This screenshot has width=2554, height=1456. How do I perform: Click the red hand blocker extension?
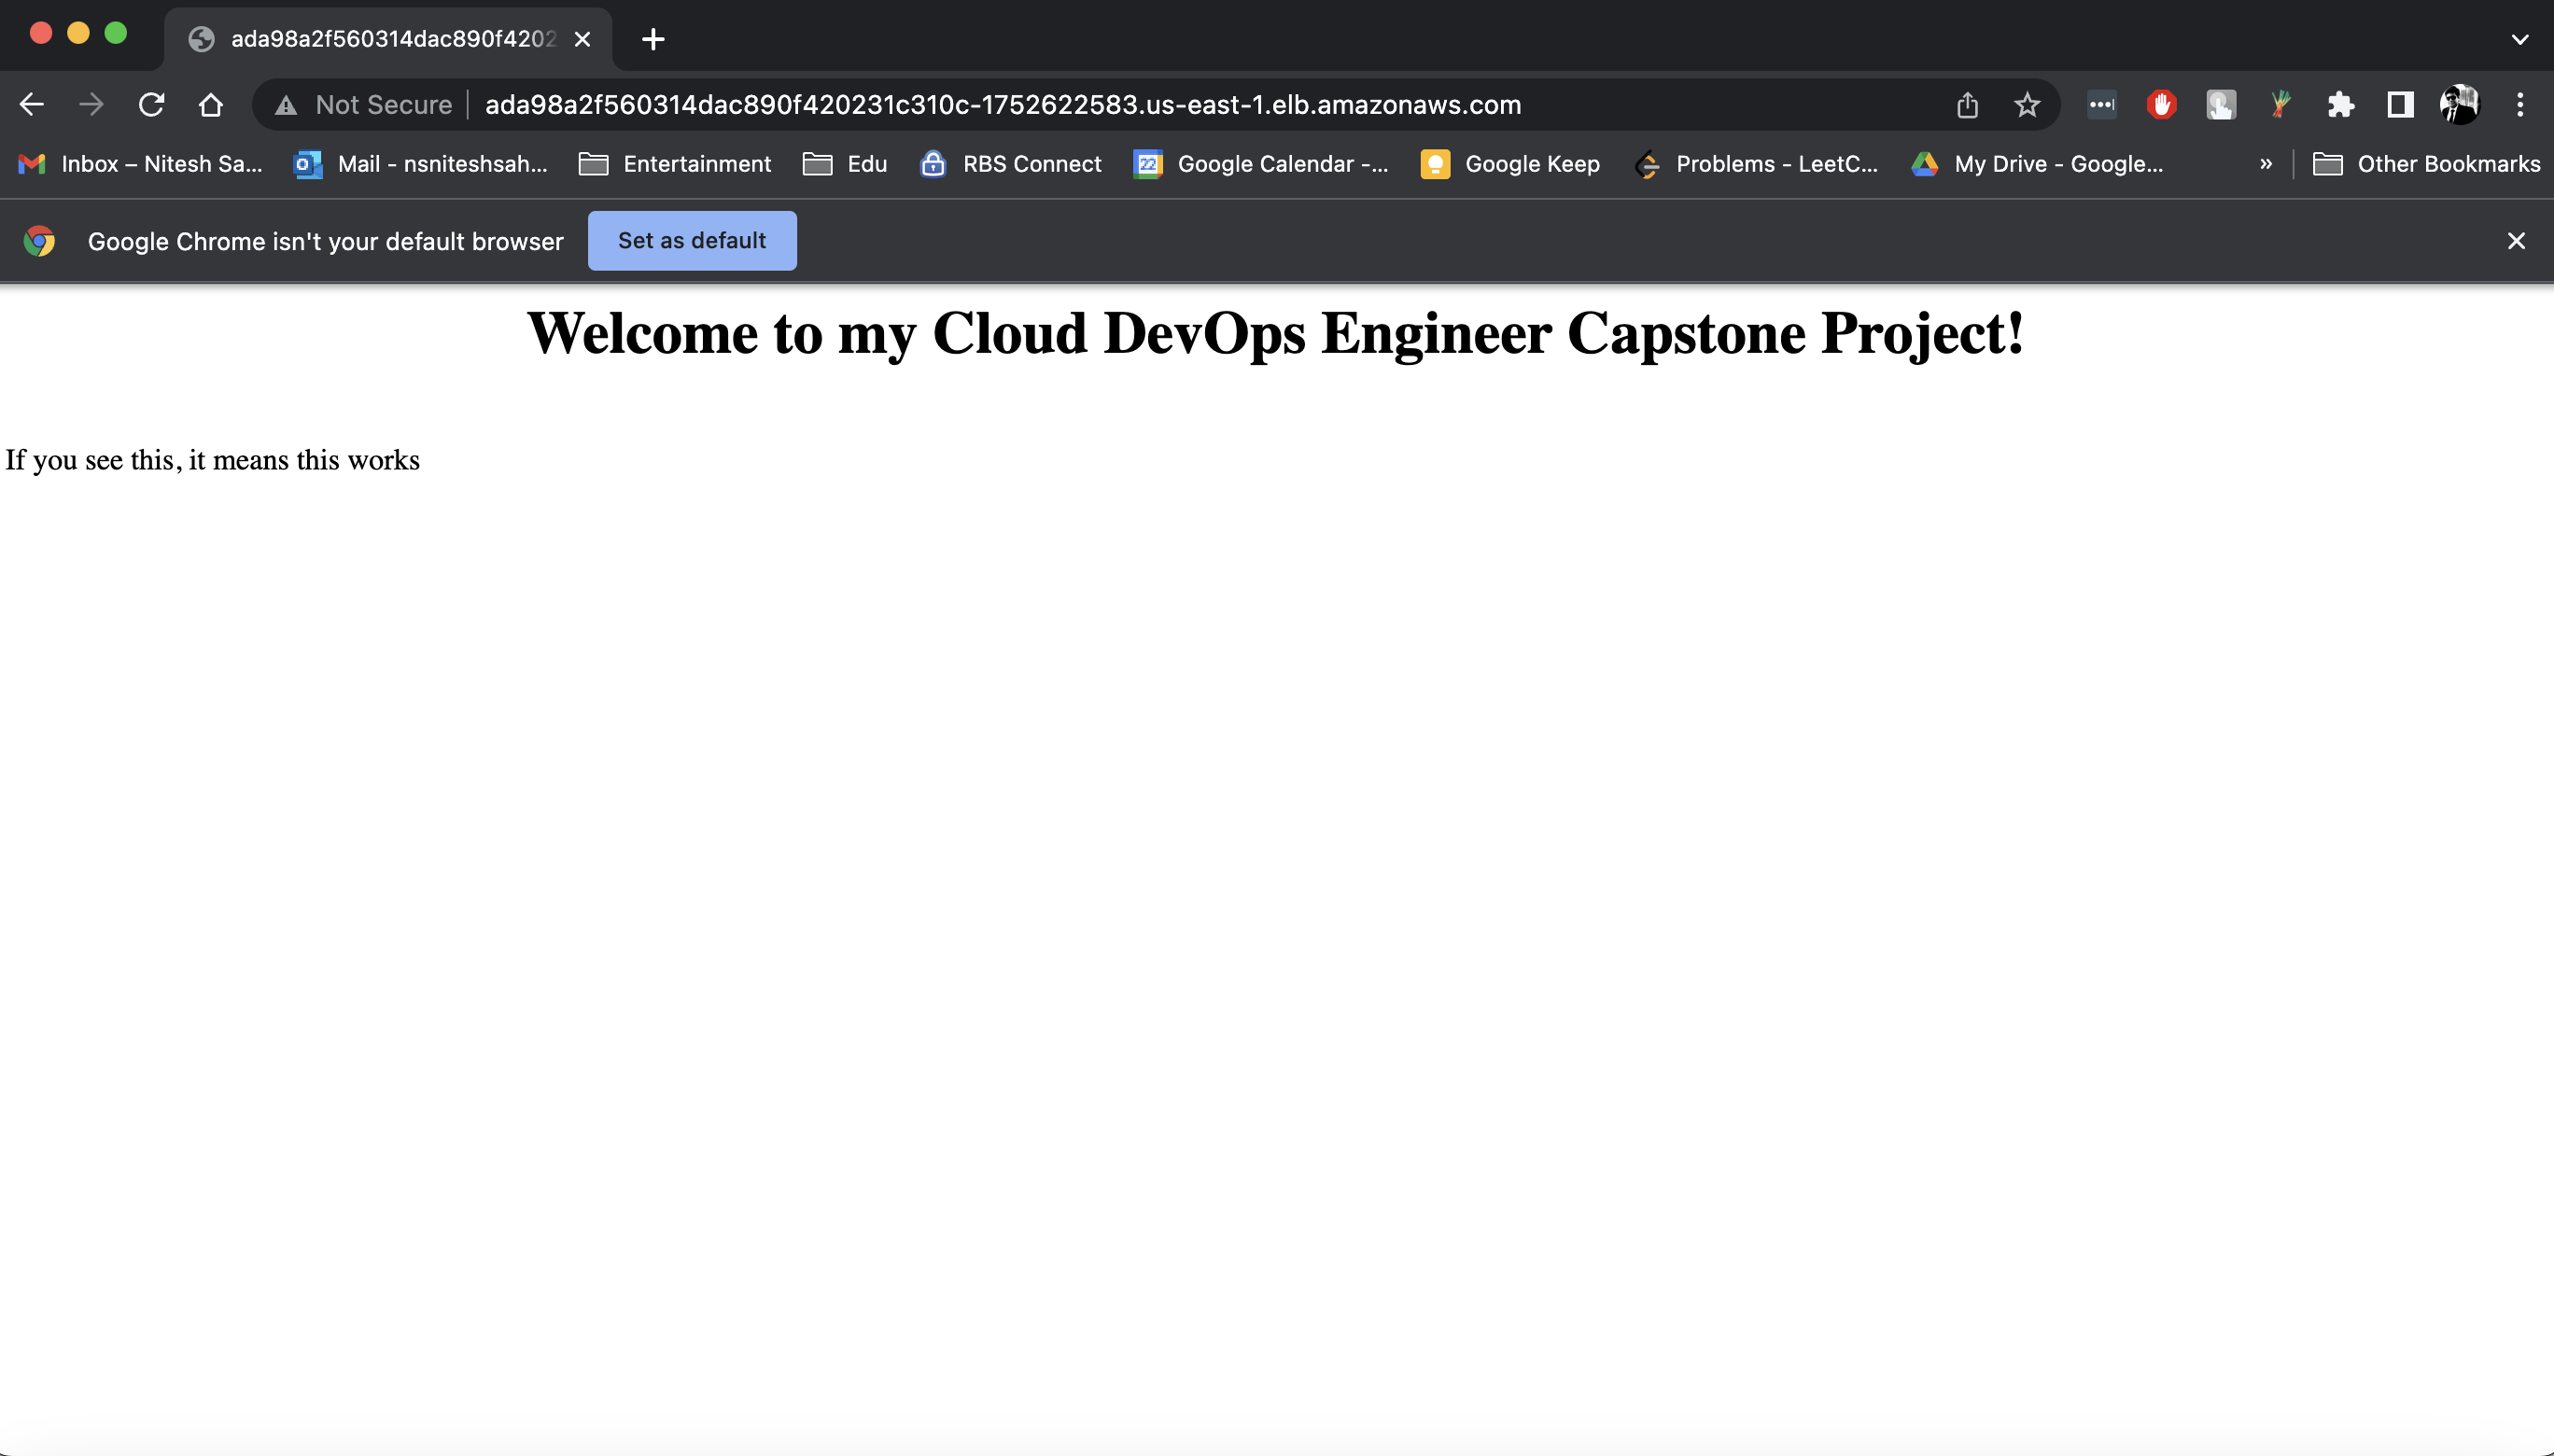pyautogui.click(x=2161, y=105)
